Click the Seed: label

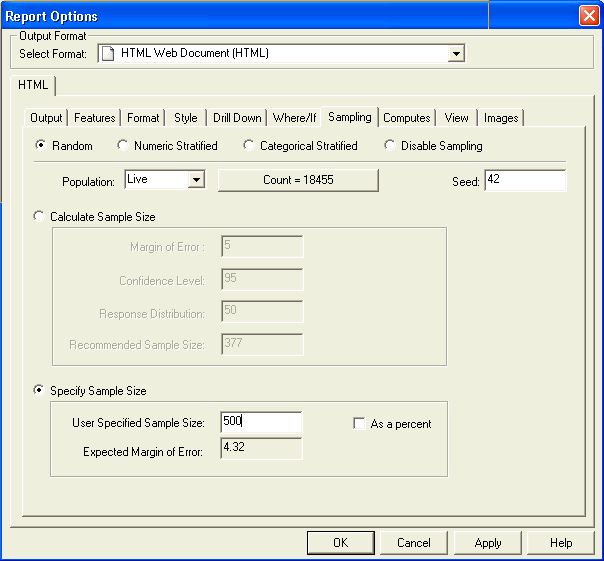click(466, 181)
